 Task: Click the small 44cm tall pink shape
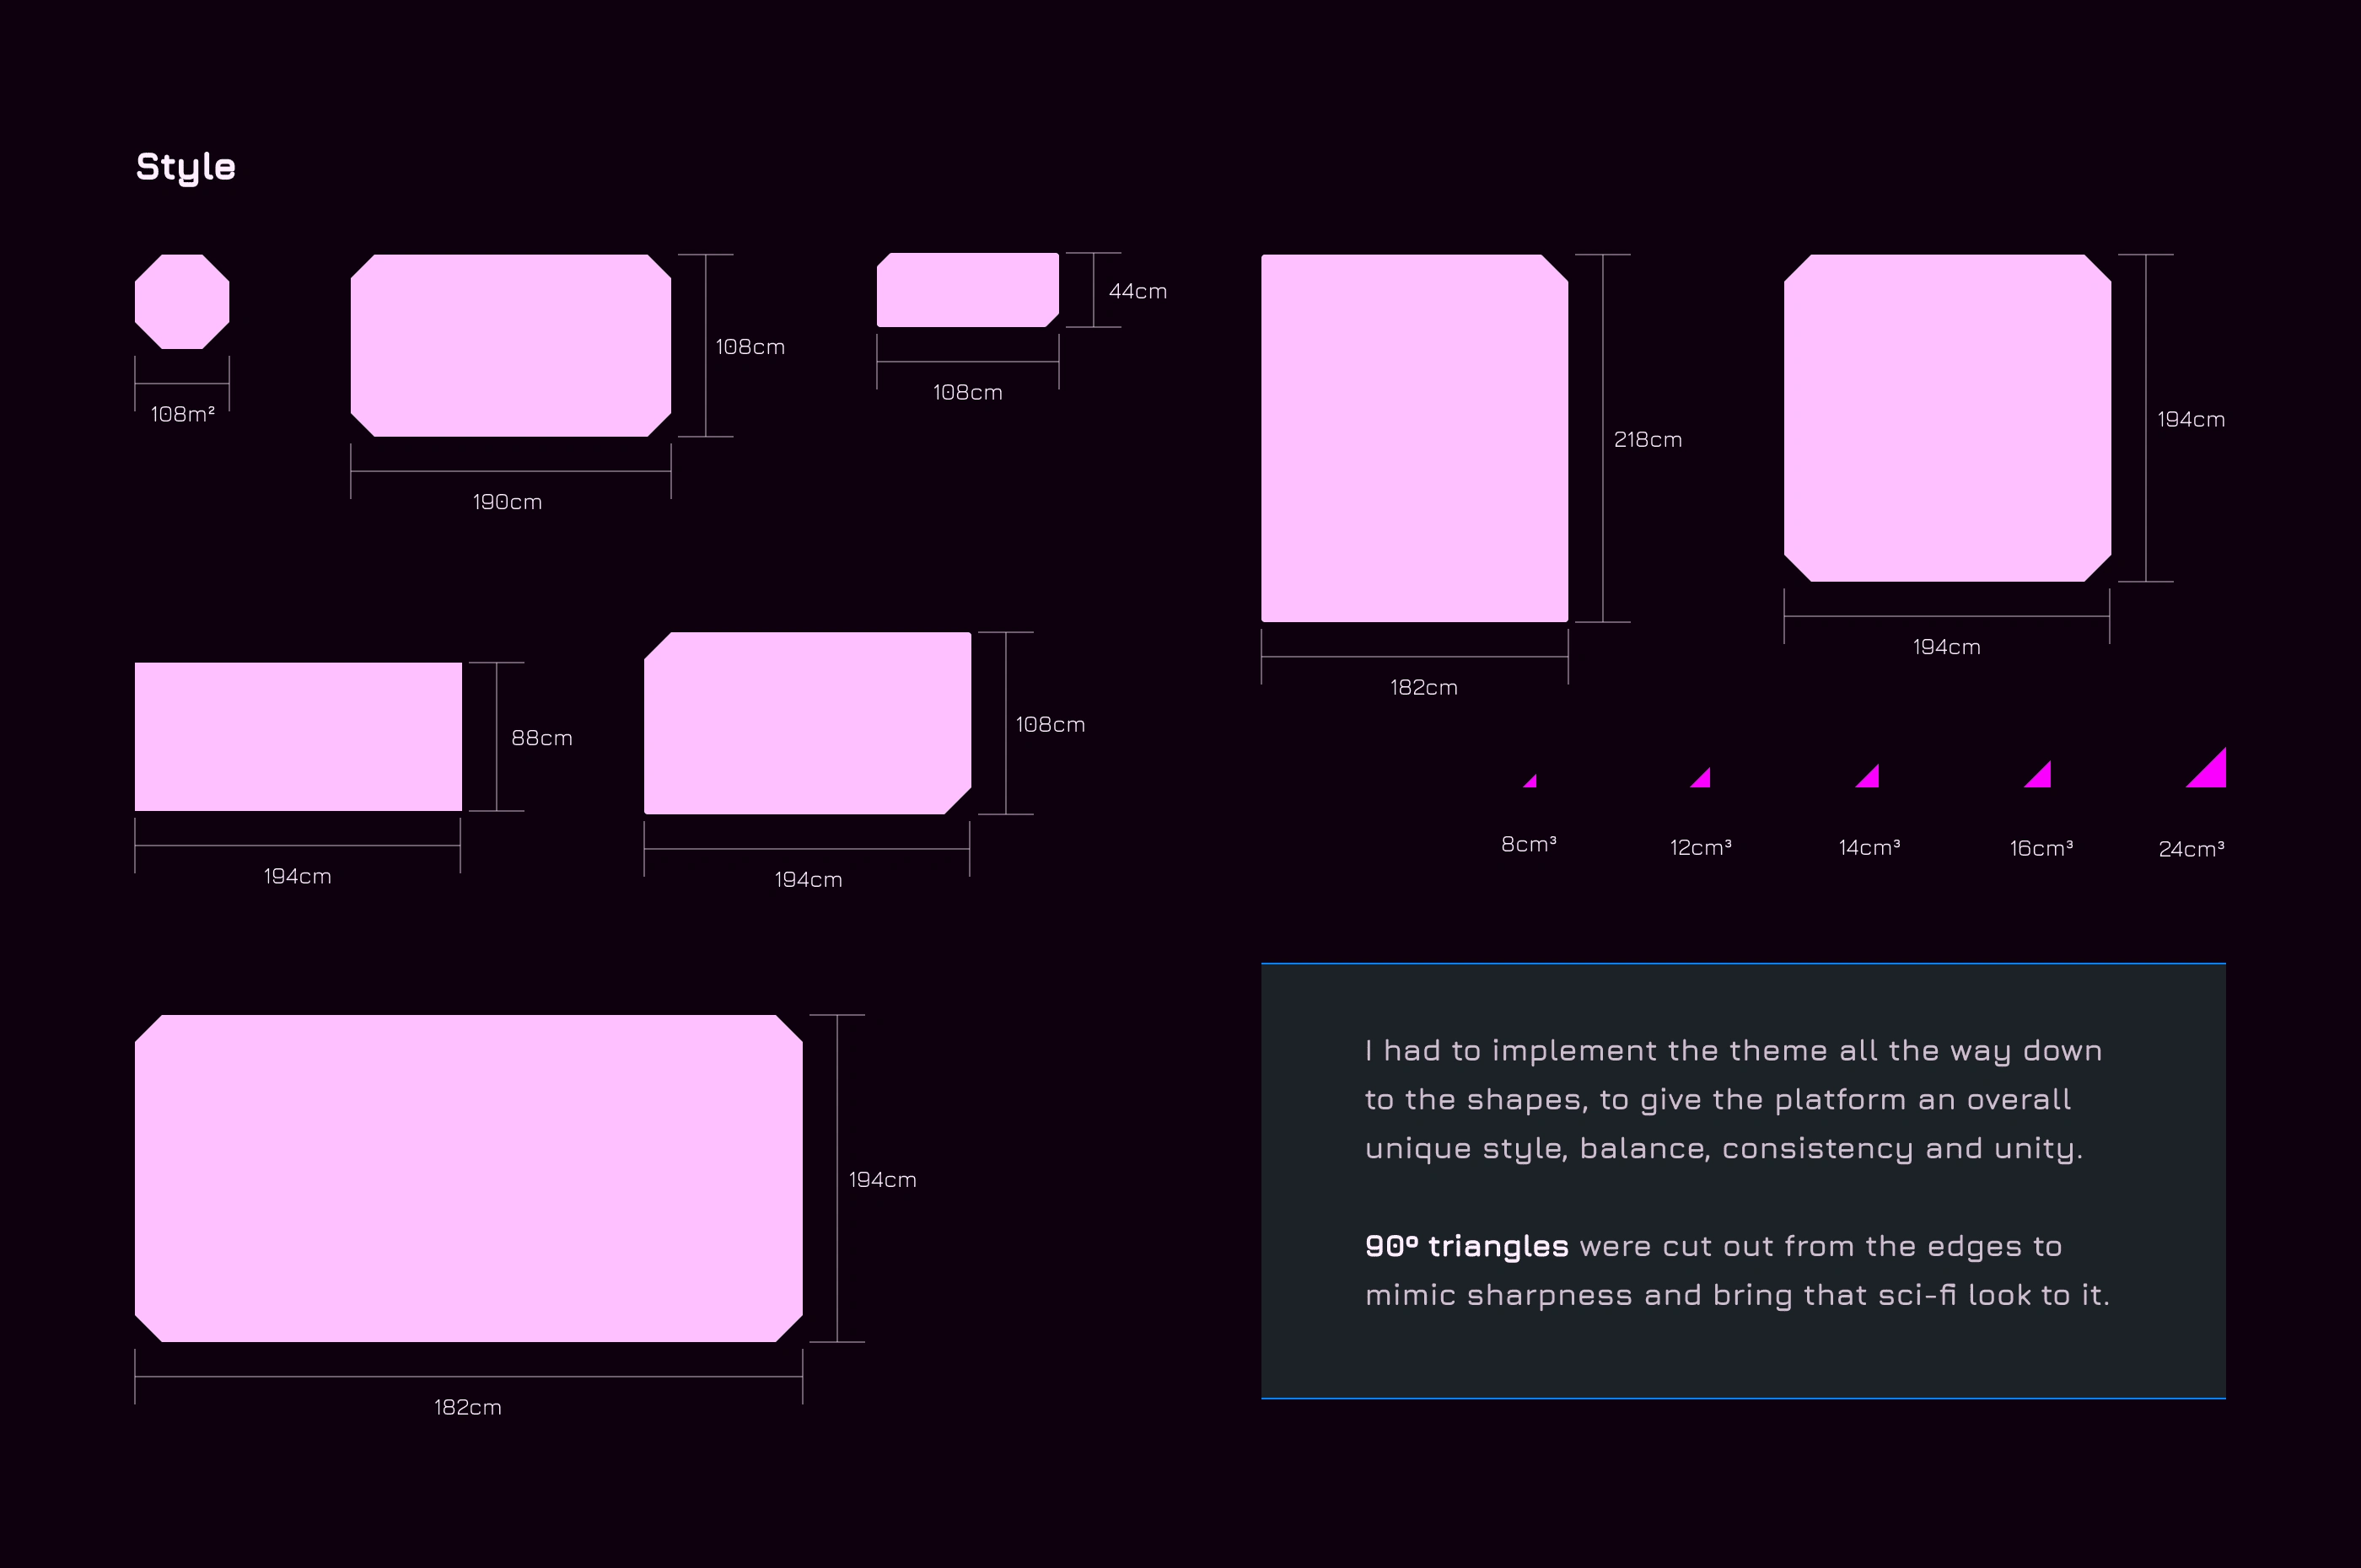tap(967, 290)
